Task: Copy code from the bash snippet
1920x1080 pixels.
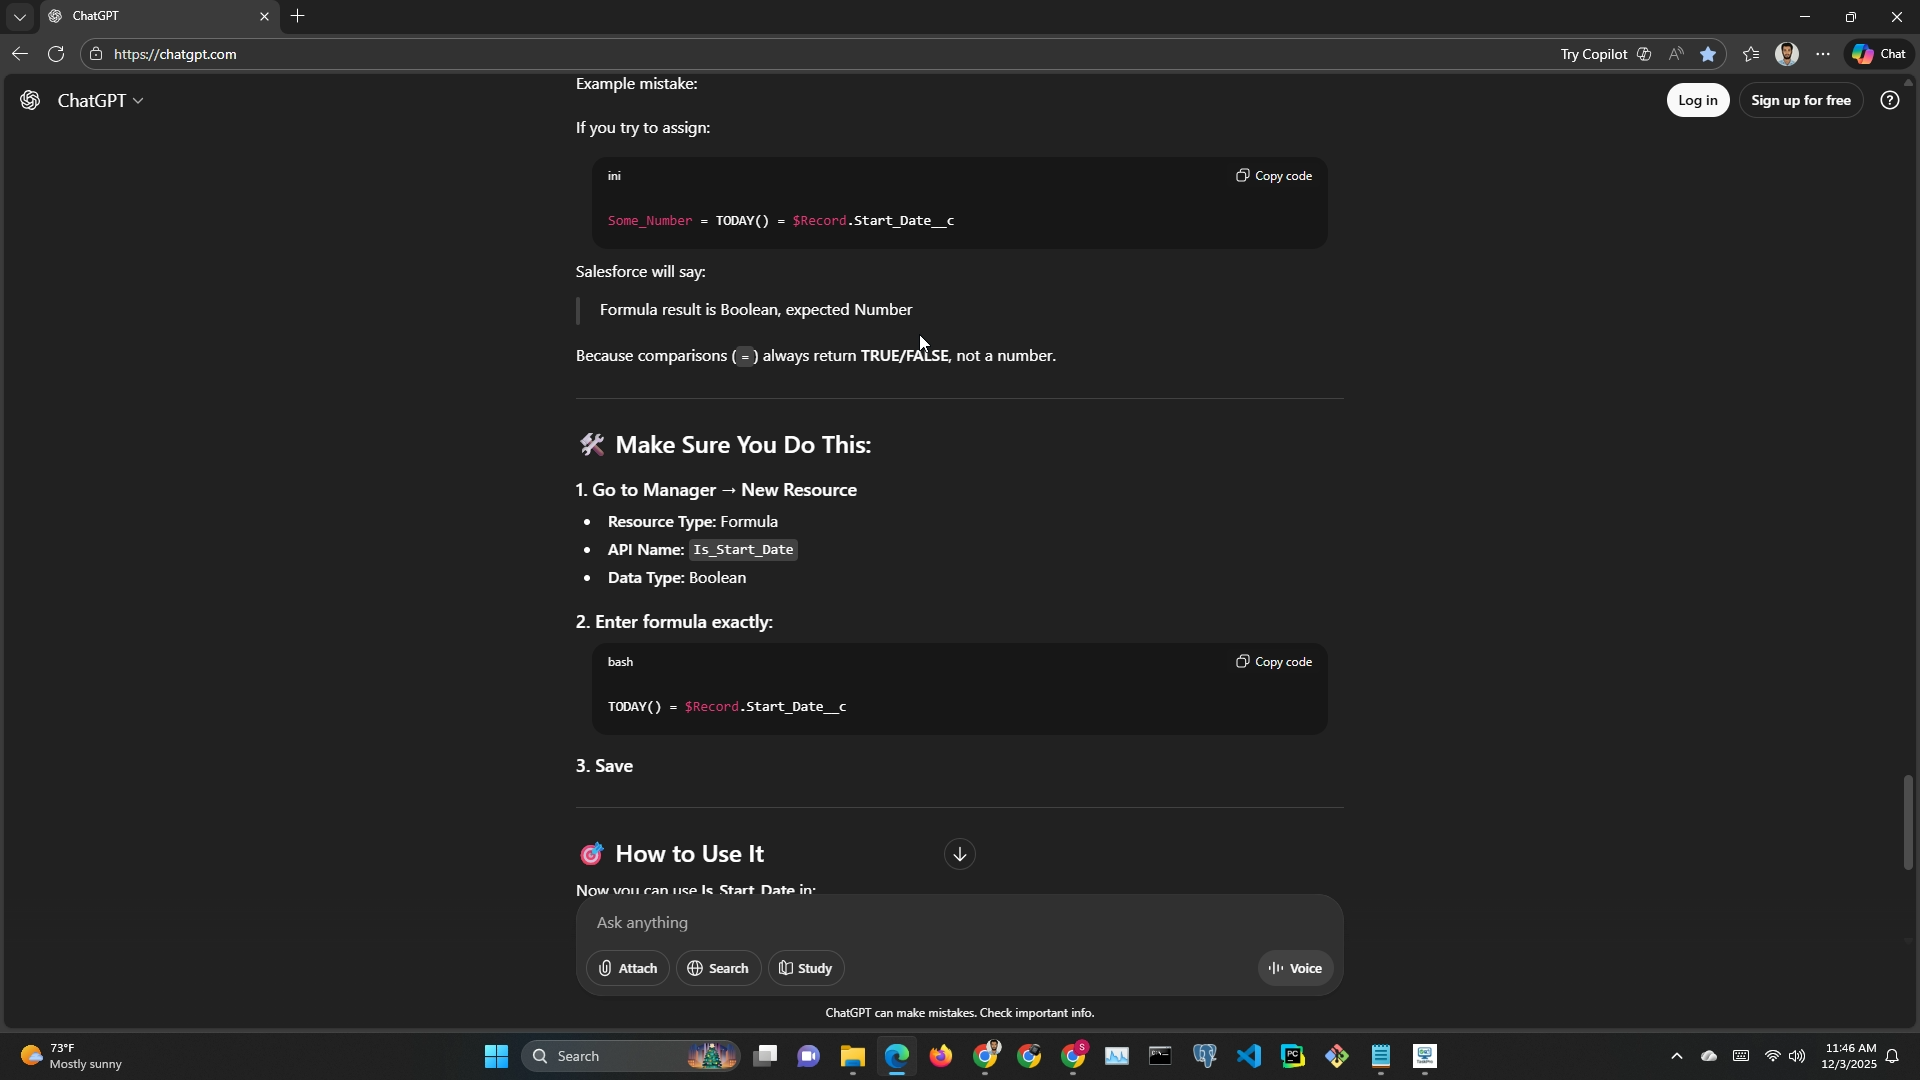Action: click(1274, 662)
